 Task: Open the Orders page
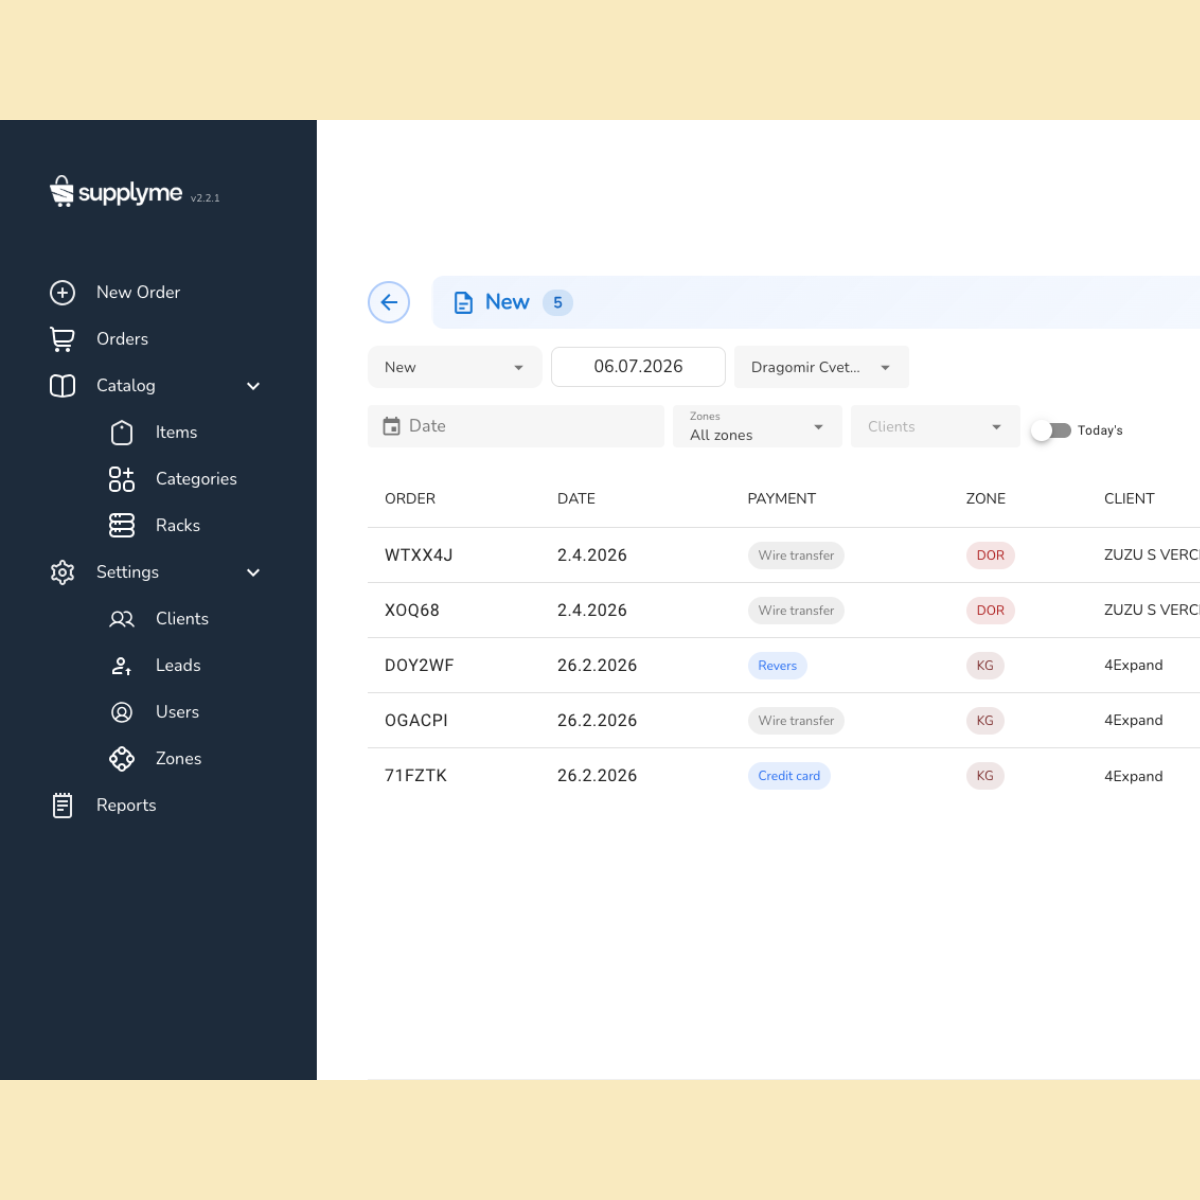122,339
